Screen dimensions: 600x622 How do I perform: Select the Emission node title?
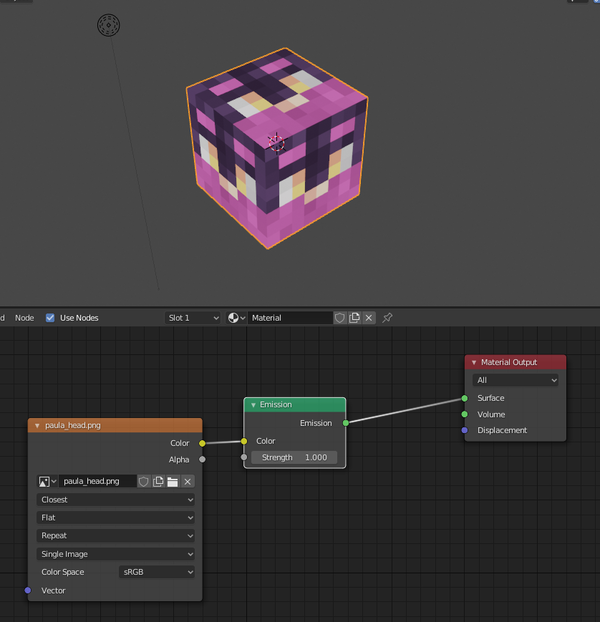click(276, 405)
